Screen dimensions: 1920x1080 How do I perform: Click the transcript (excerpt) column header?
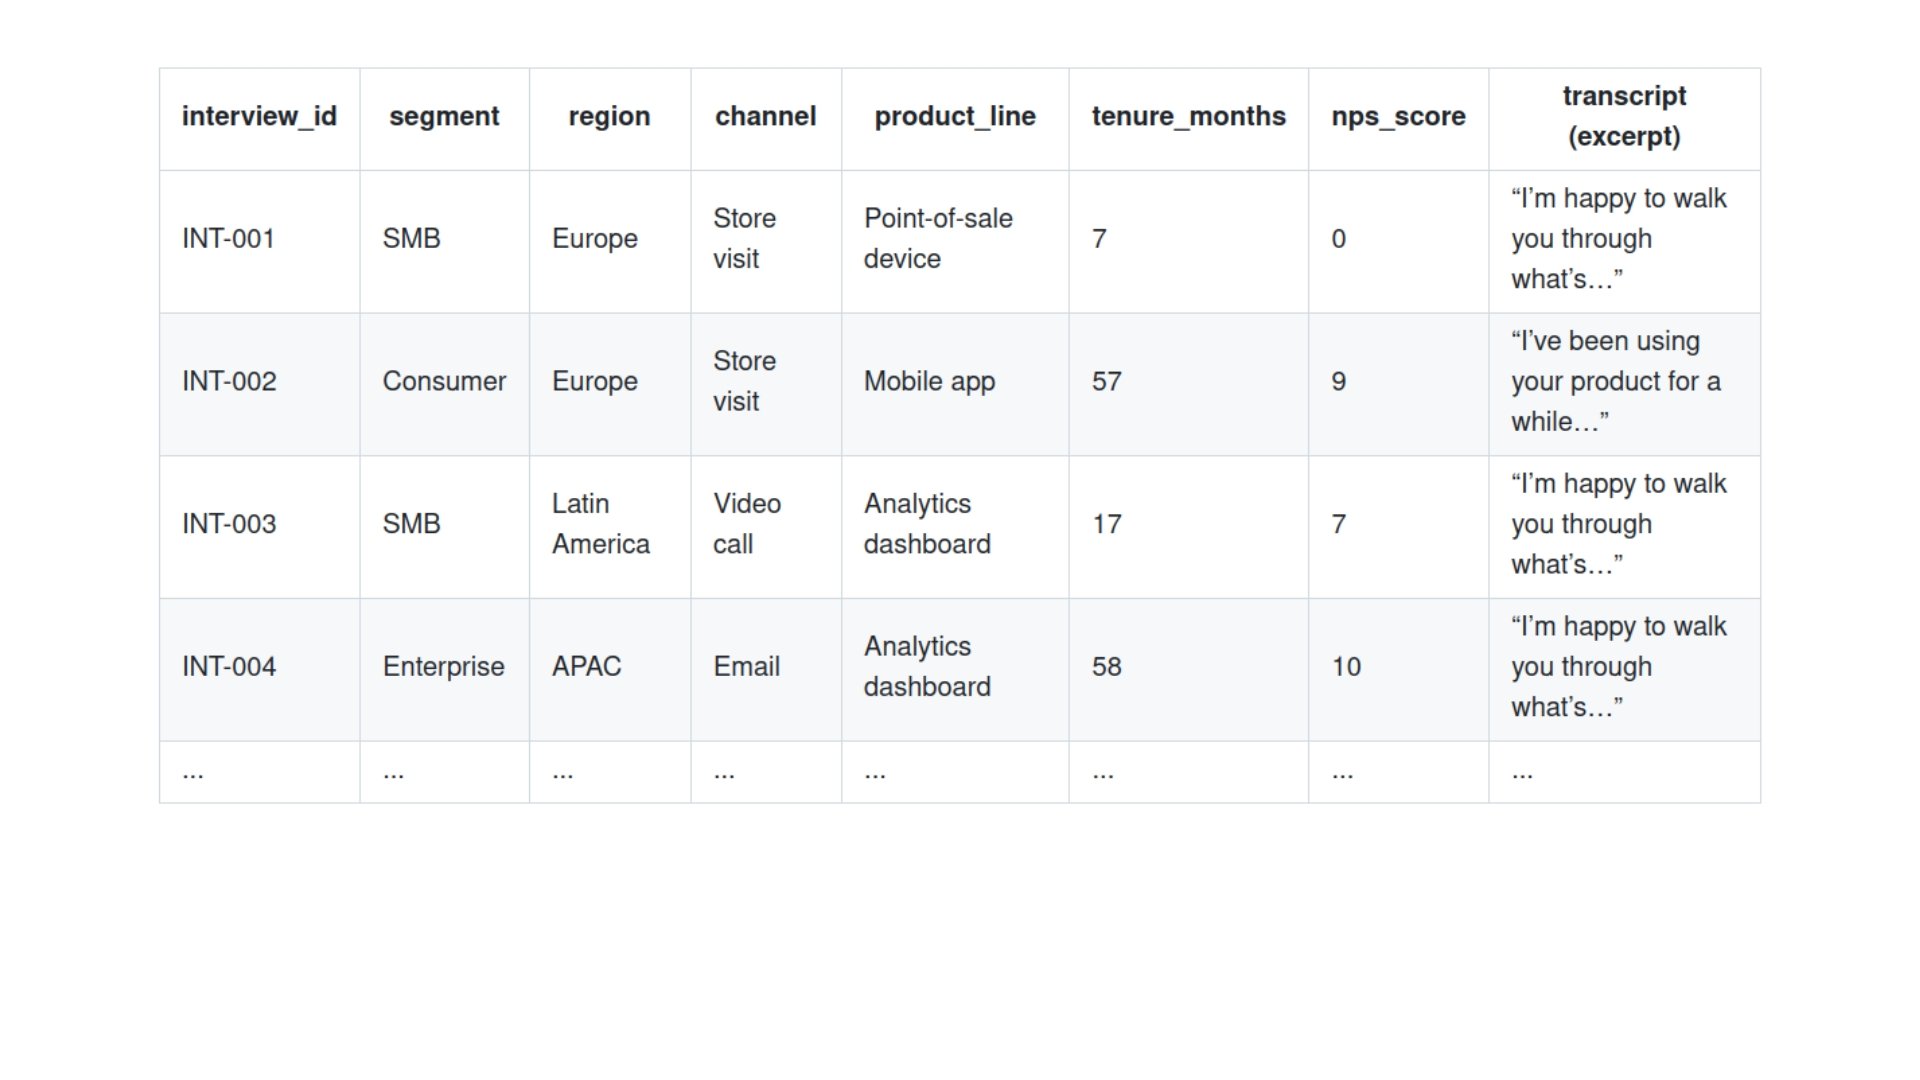(x=1624, y=117)
